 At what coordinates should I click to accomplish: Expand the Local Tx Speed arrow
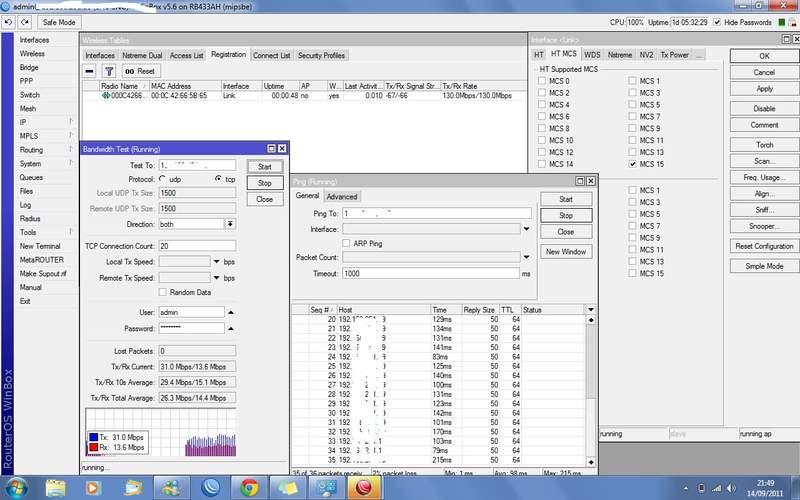coord(216,262)
